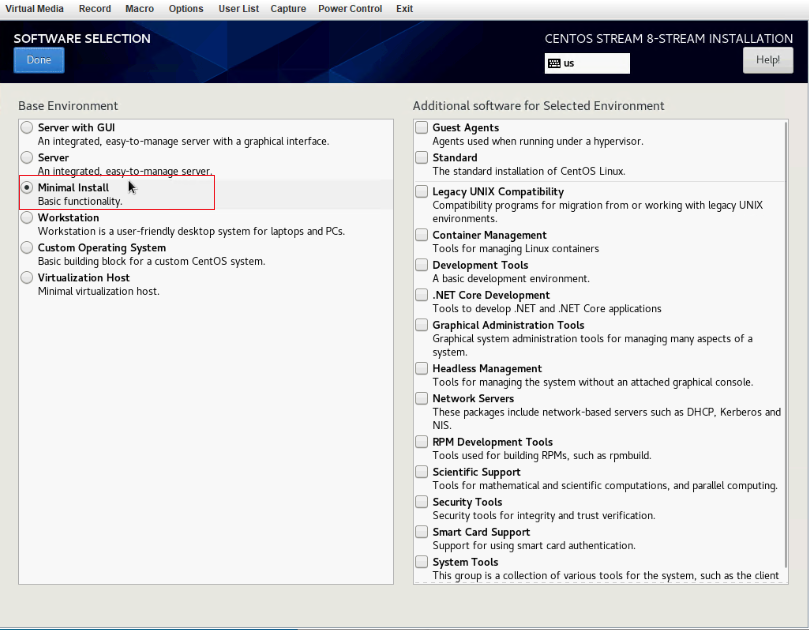Viewport: 809px width, 630px height.
Task: Tick the Standard checkbox
Action: [422, 157]
